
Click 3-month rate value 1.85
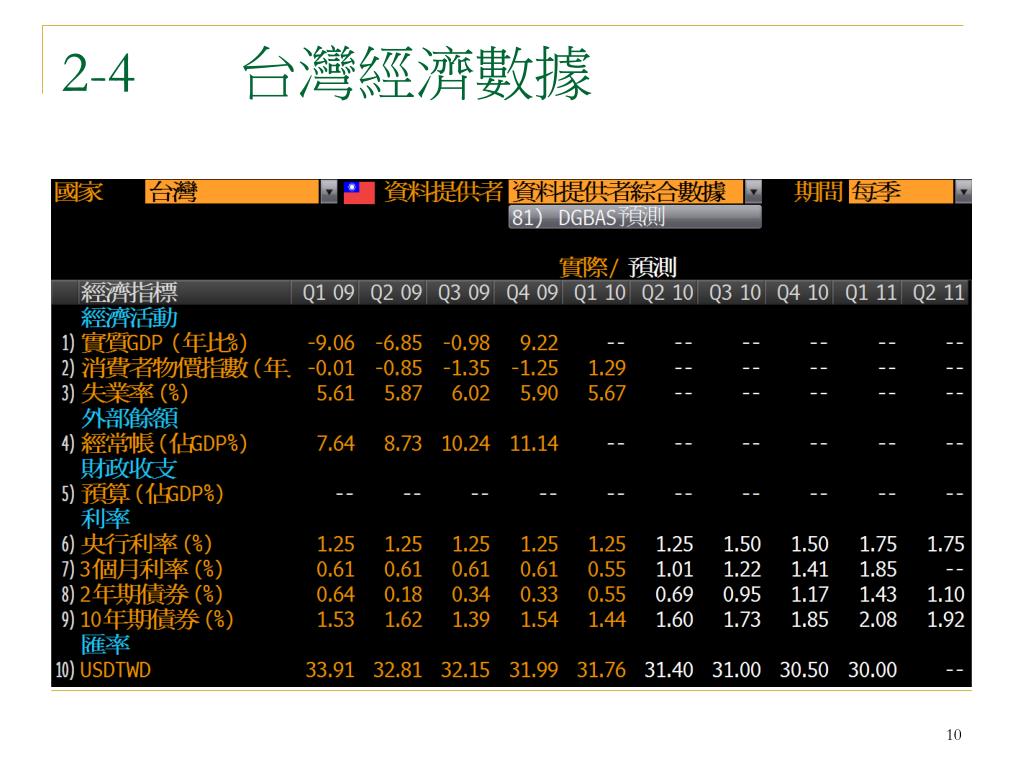coord(878,569)
